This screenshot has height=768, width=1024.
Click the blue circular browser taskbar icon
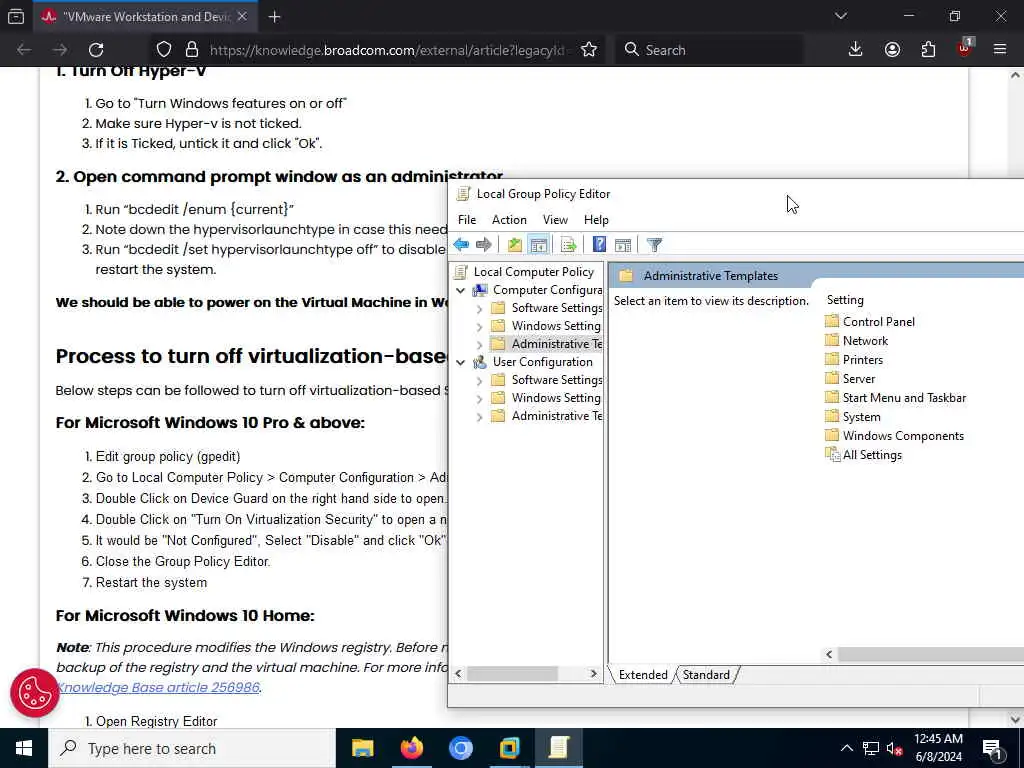460,748
